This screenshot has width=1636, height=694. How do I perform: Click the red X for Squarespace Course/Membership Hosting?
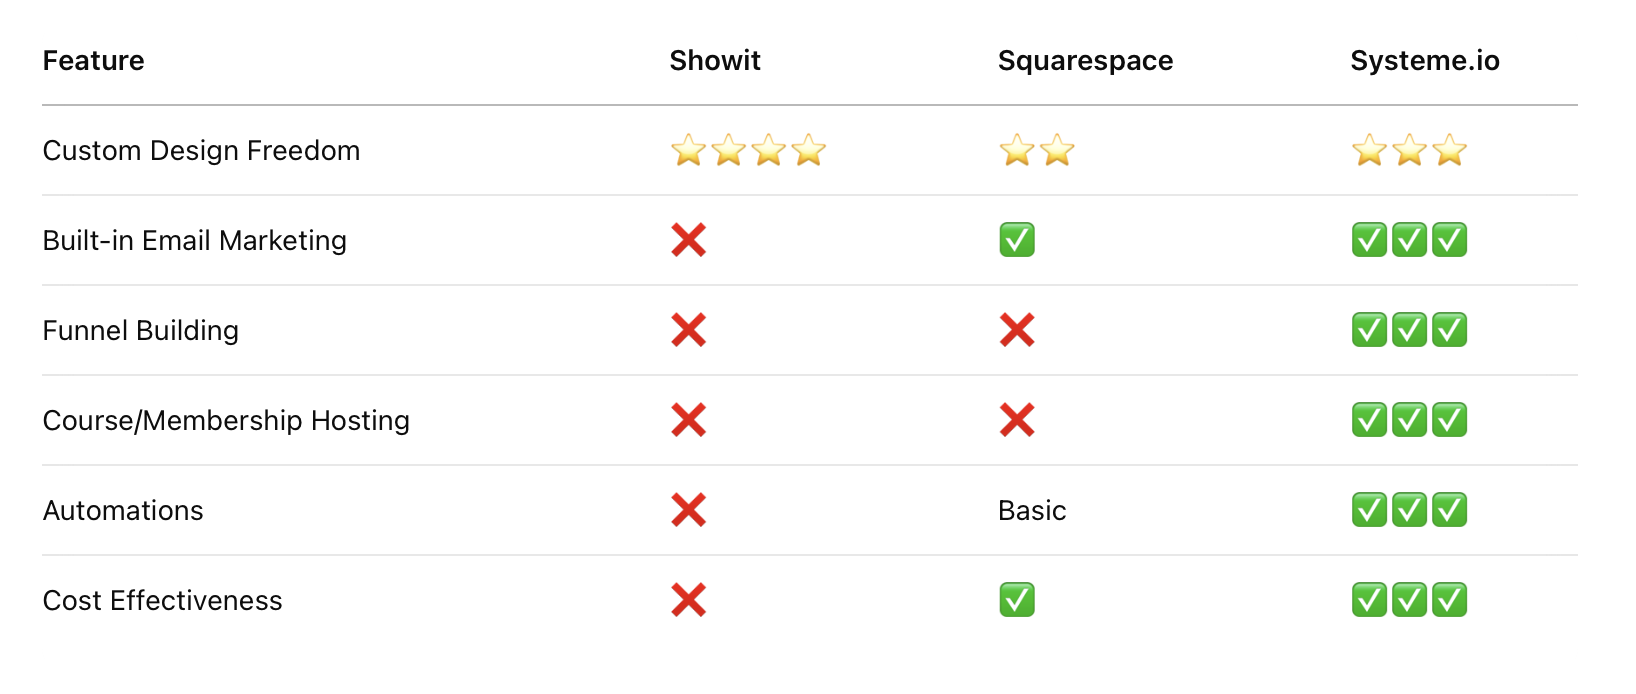click(x=1017, y=420)
